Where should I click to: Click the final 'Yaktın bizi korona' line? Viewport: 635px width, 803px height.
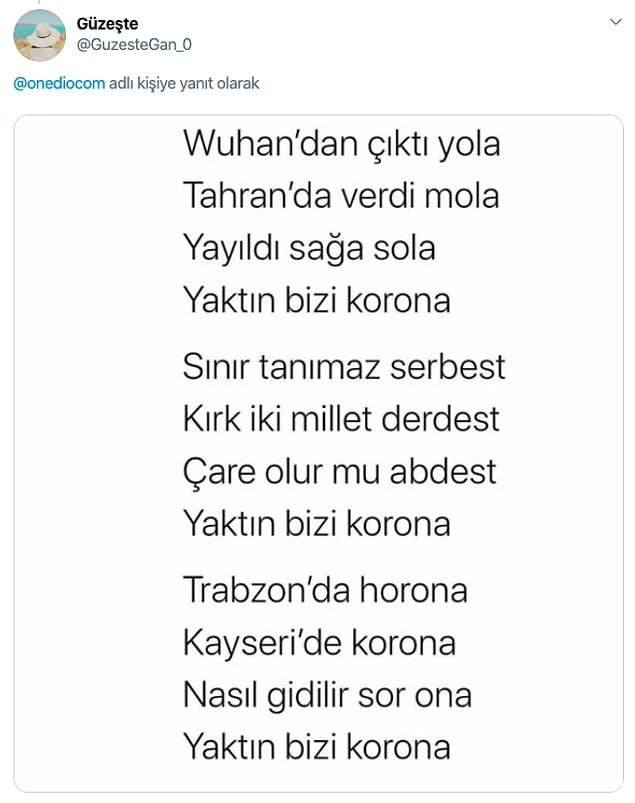click(x=316, y=747)
